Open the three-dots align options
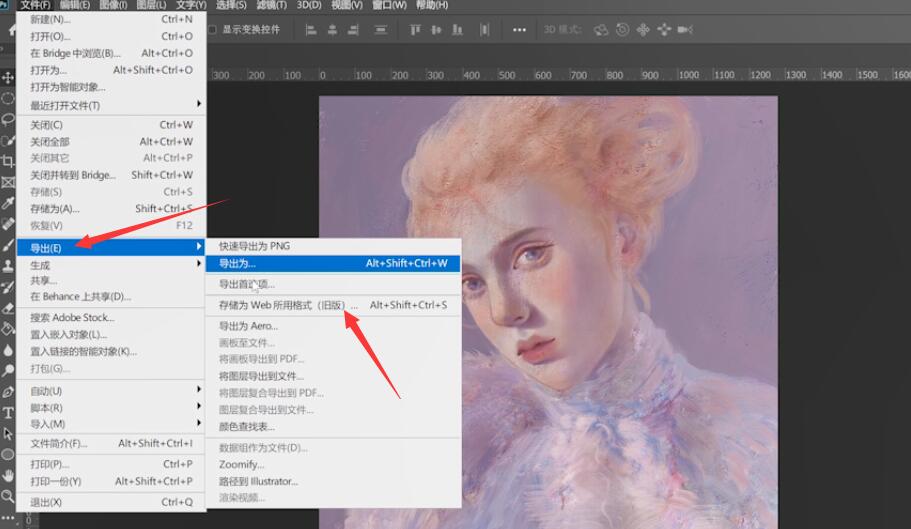Screen dimensions: 911x529 point(519,30)
